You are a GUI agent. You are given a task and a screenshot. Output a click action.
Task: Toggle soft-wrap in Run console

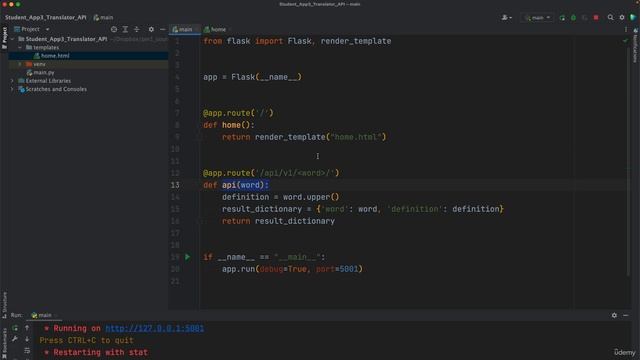pyautogui.click(x=27, y=351)
